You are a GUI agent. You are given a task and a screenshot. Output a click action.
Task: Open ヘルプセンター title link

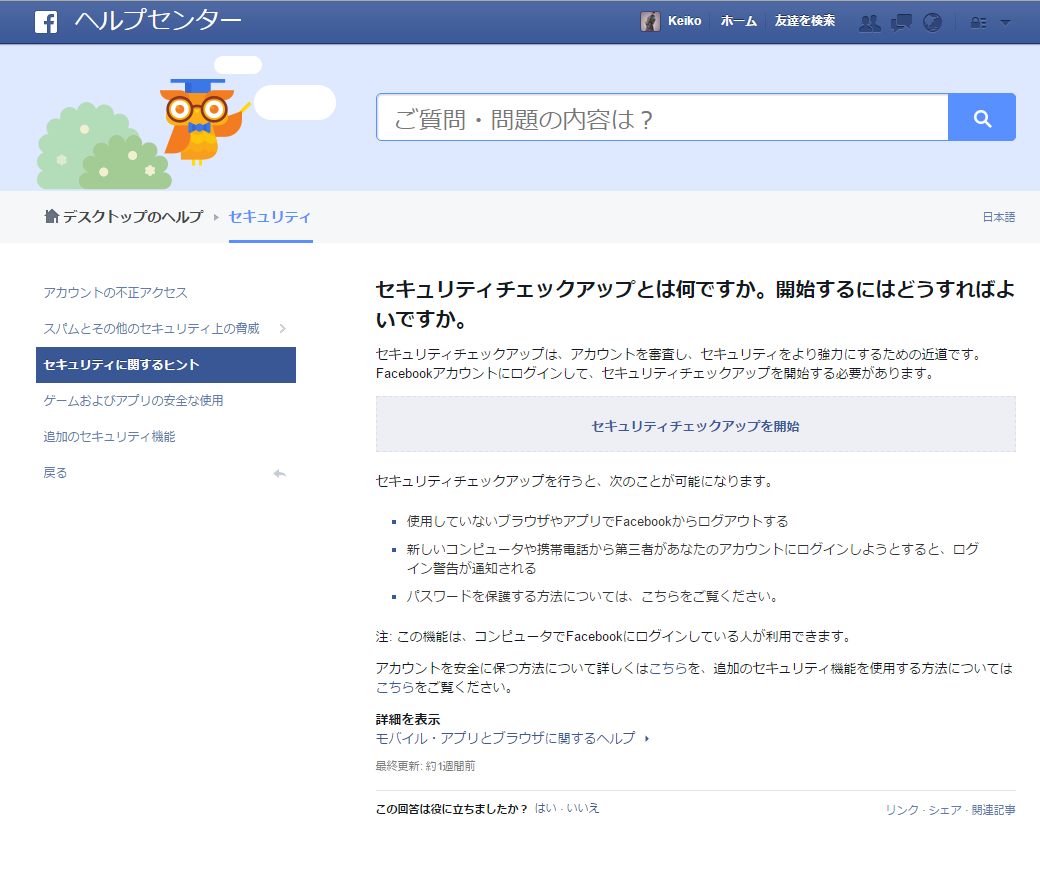click(158, 21)
